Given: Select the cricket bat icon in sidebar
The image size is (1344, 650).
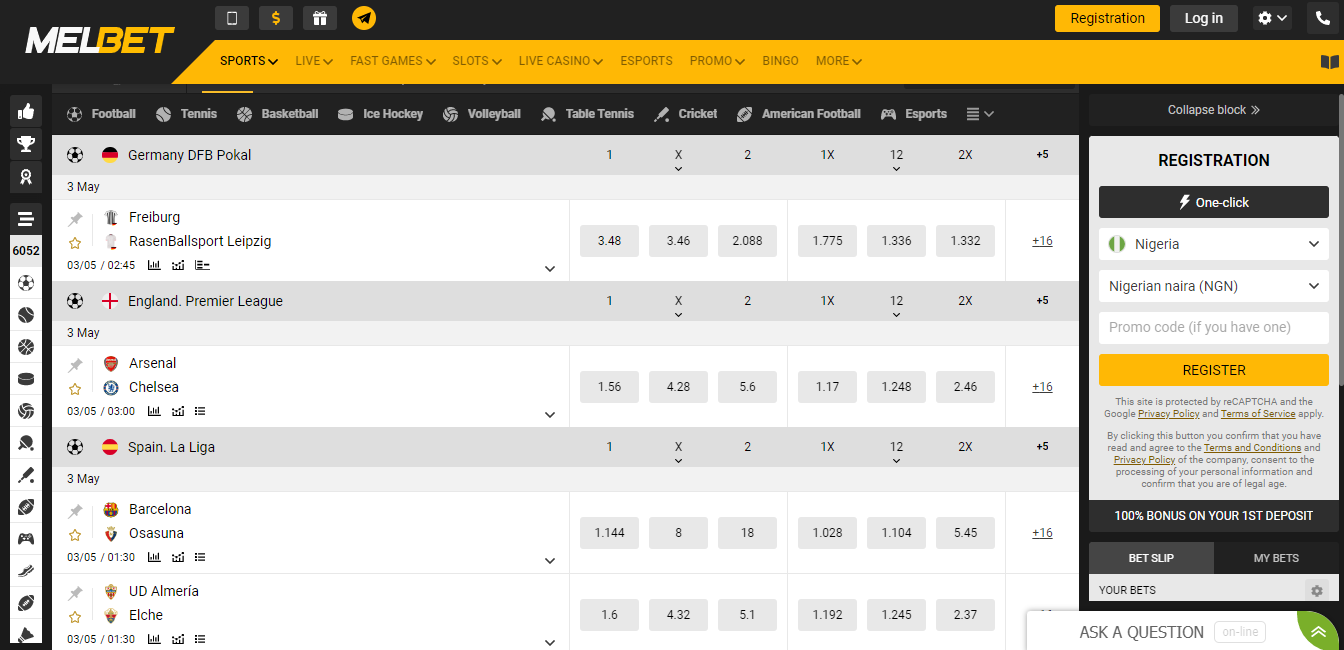Looking at the screenshot, I should [x=26, y=475].
